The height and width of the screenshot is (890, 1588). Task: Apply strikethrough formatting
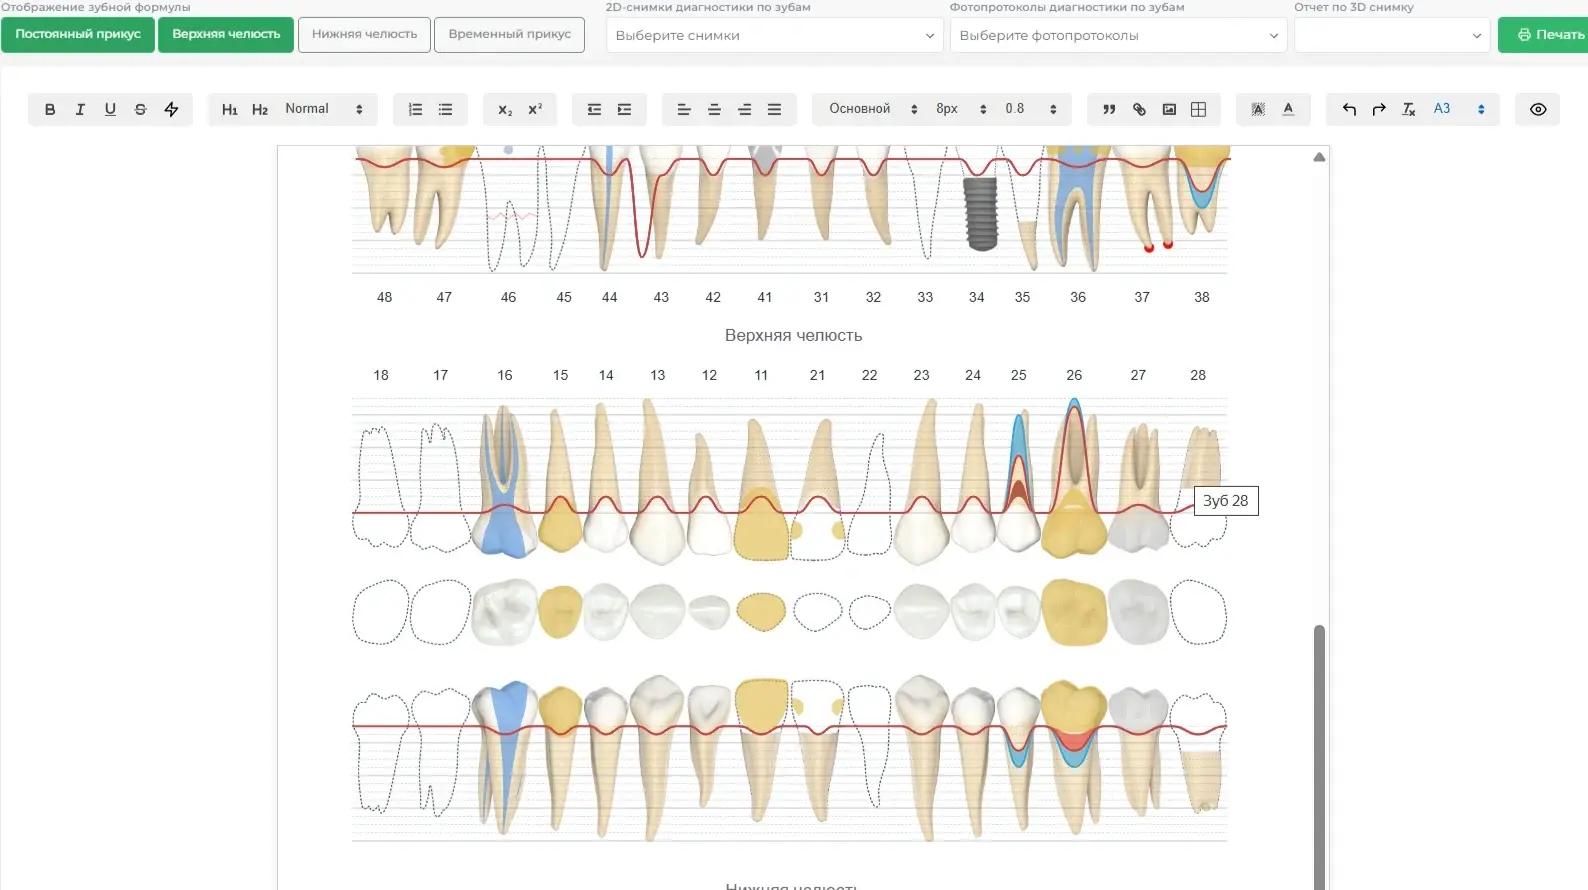(x=140, y=109)
